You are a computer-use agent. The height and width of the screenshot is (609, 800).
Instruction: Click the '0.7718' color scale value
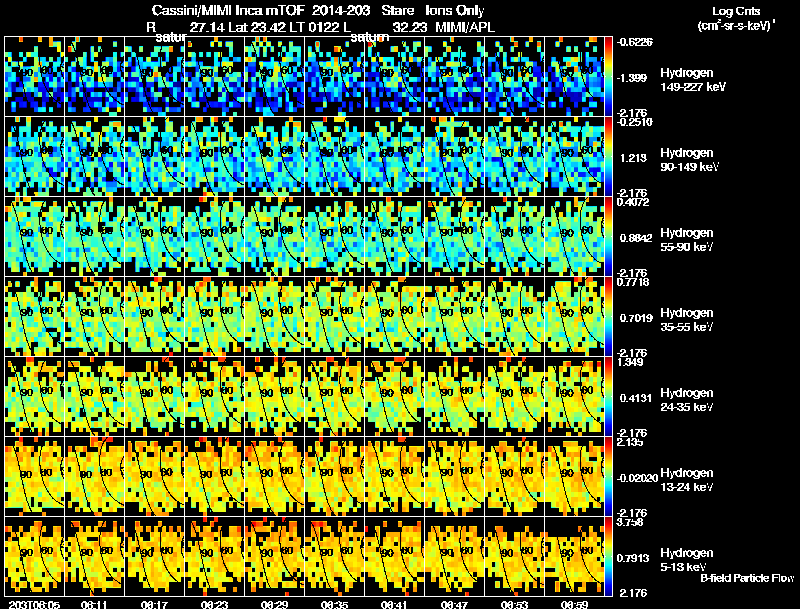tap(633, 282)
